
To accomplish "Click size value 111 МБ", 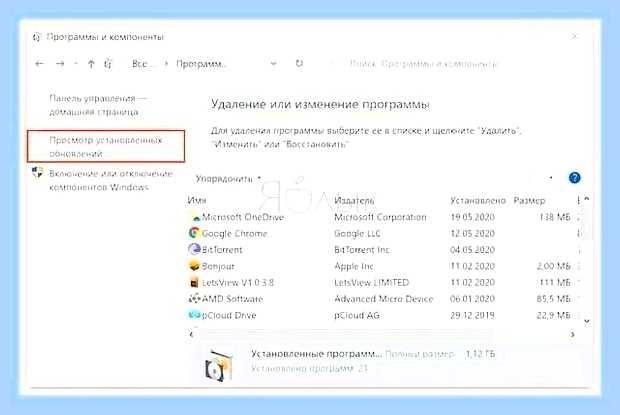I will point(555,283).
